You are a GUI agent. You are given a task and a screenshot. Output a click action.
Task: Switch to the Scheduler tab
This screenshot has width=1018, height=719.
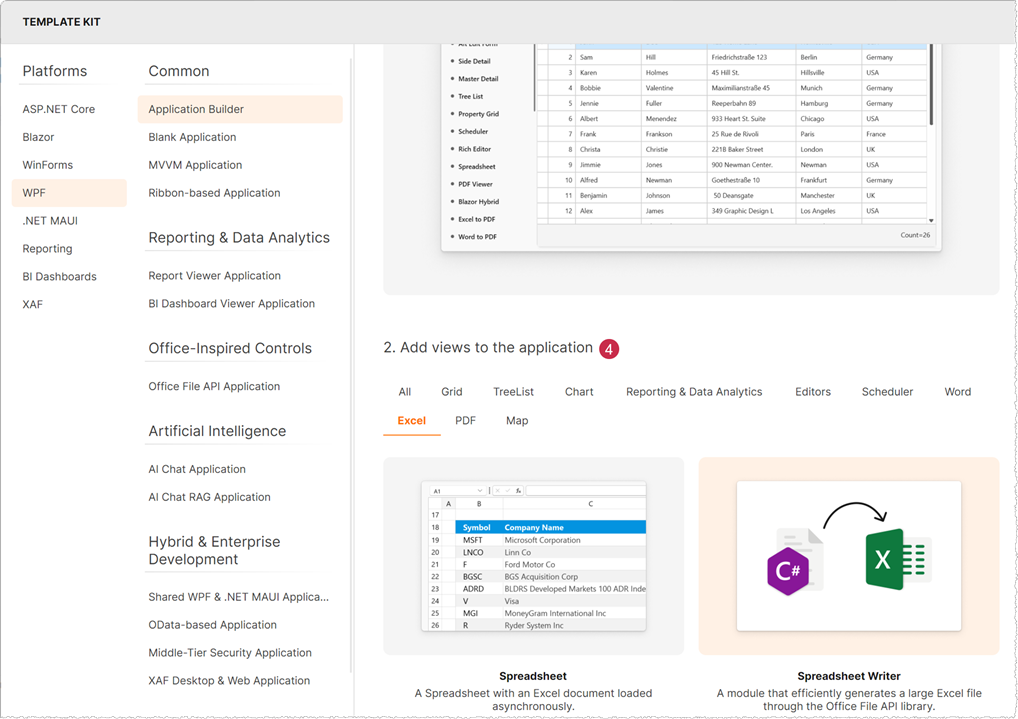click(x=886, y=391)
